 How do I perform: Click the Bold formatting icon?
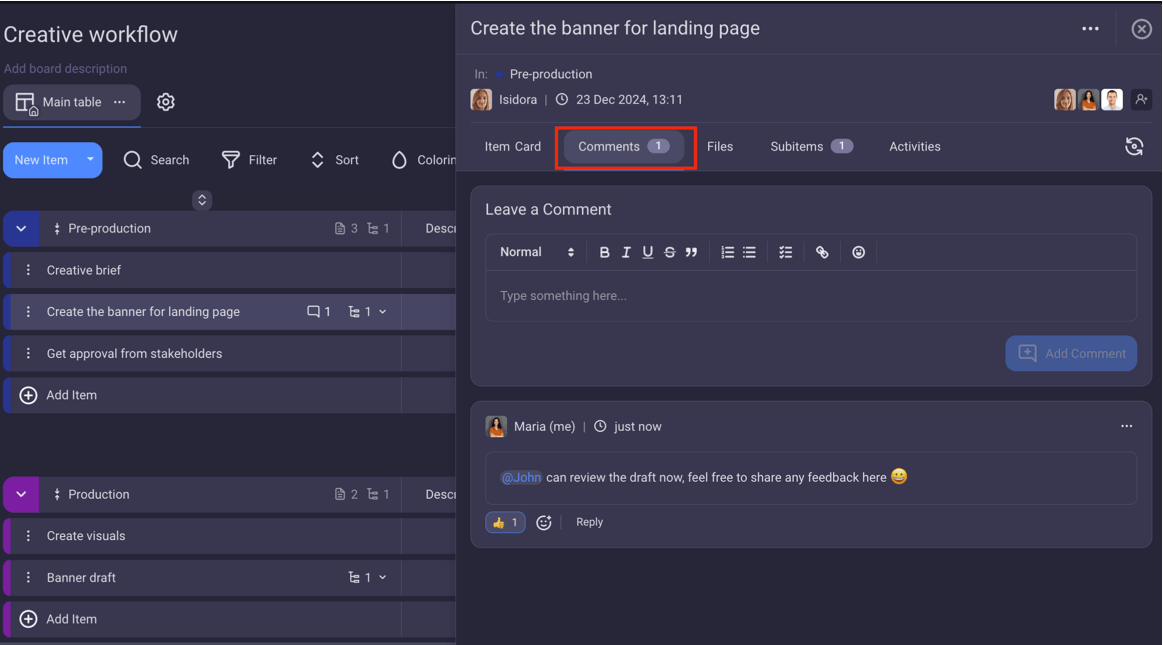click(x=604, y=253)
